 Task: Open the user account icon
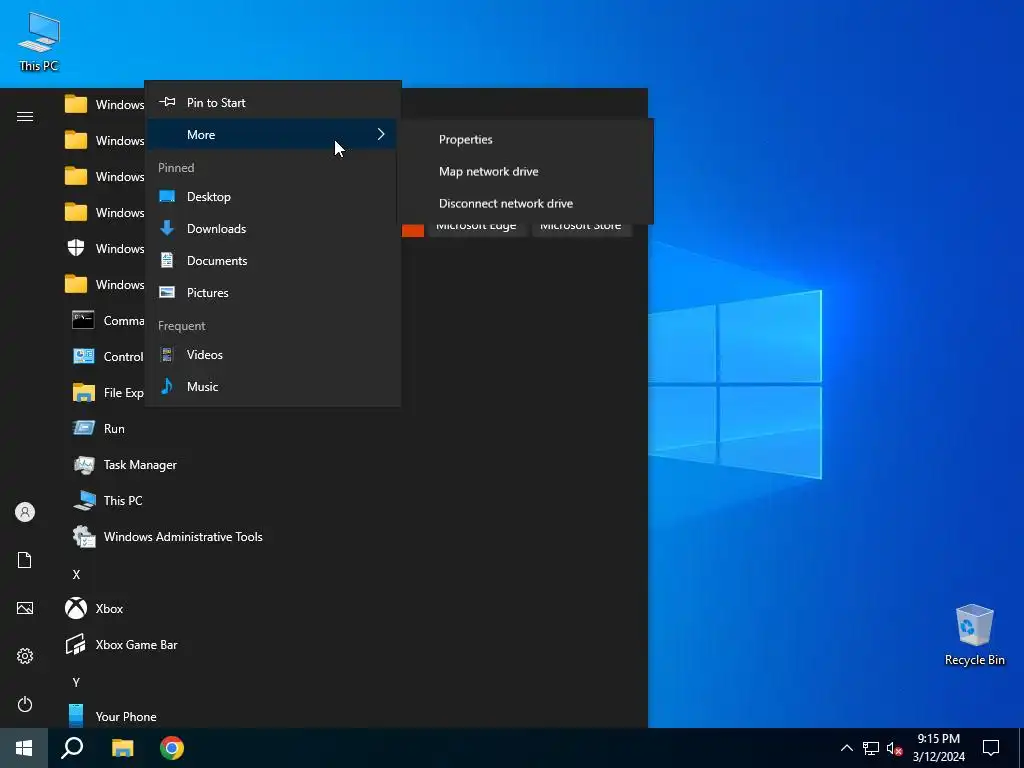pyautogui.click(x=25, y=512)
